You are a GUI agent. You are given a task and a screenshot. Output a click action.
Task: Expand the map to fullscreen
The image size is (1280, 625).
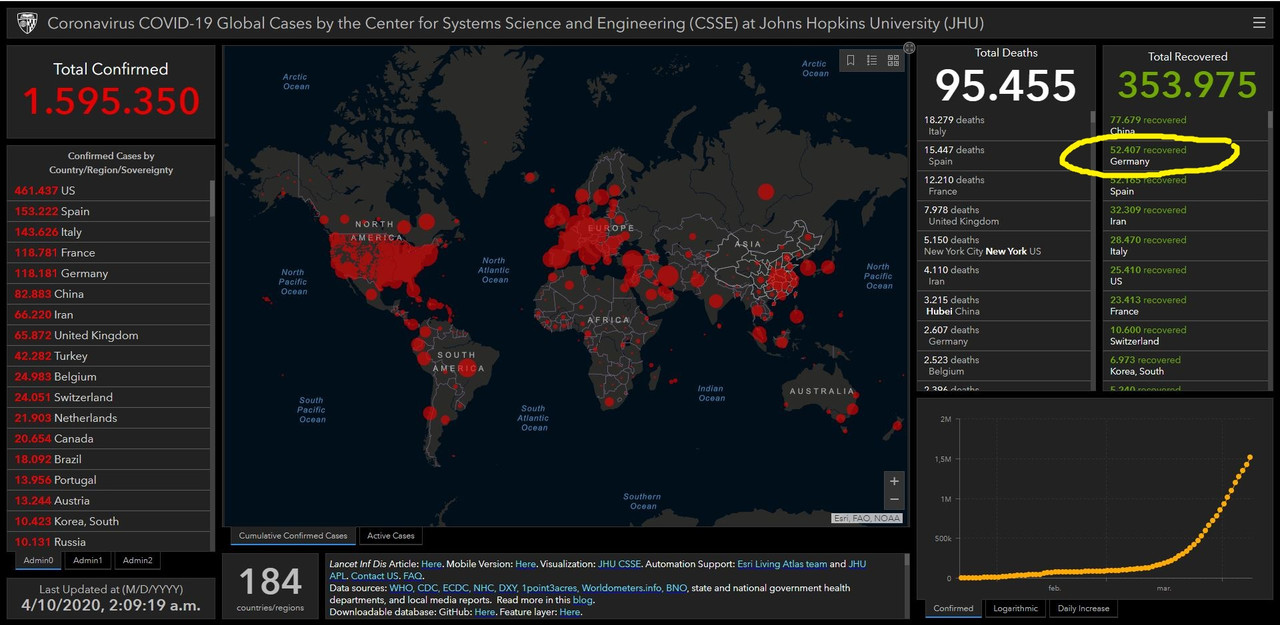[909, 48]
